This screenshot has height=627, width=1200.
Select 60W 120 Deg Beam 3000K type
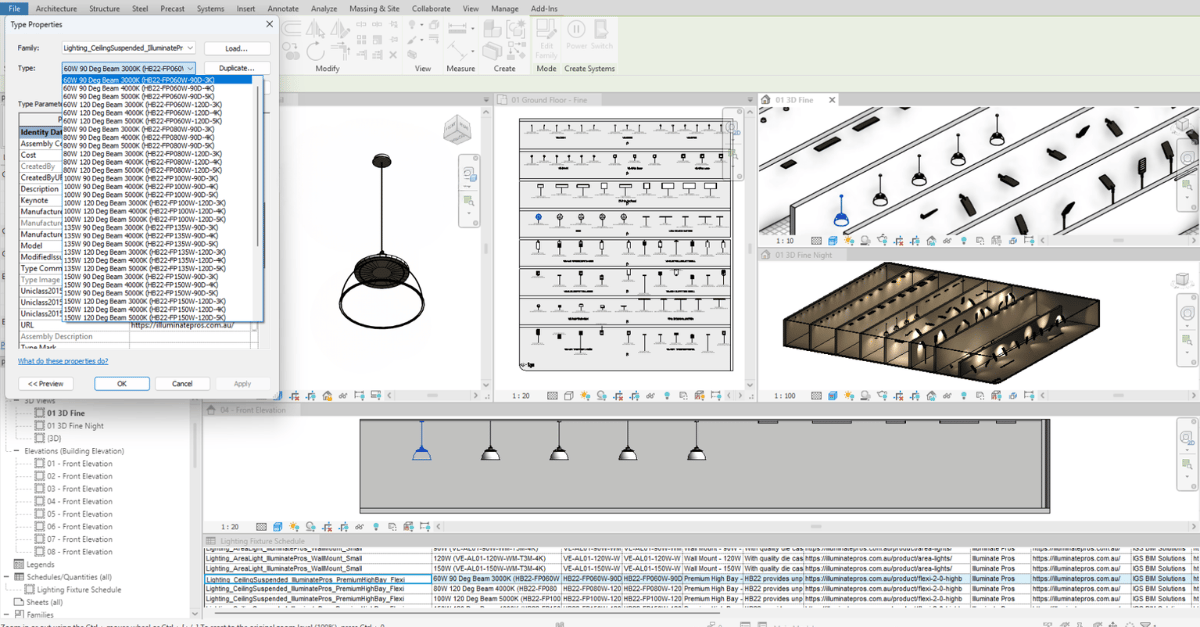coord(144,104)
